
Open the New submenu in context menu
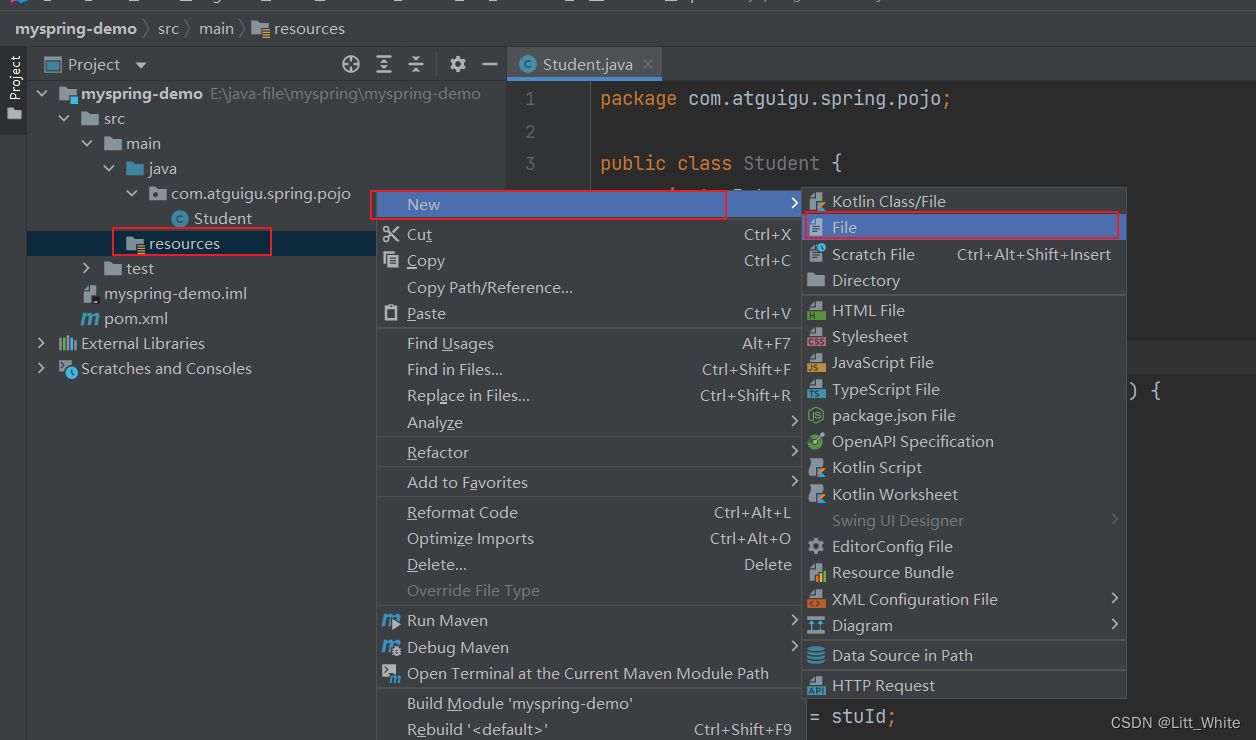590,204
